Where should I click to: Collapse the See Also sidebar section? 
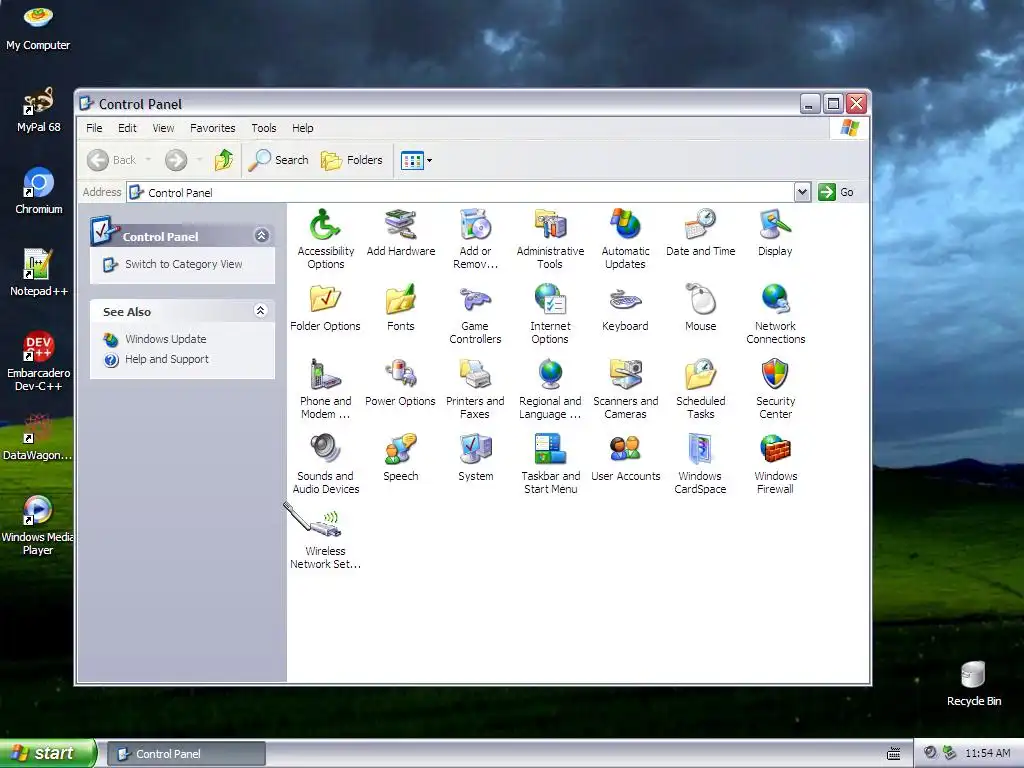point(261,311)
